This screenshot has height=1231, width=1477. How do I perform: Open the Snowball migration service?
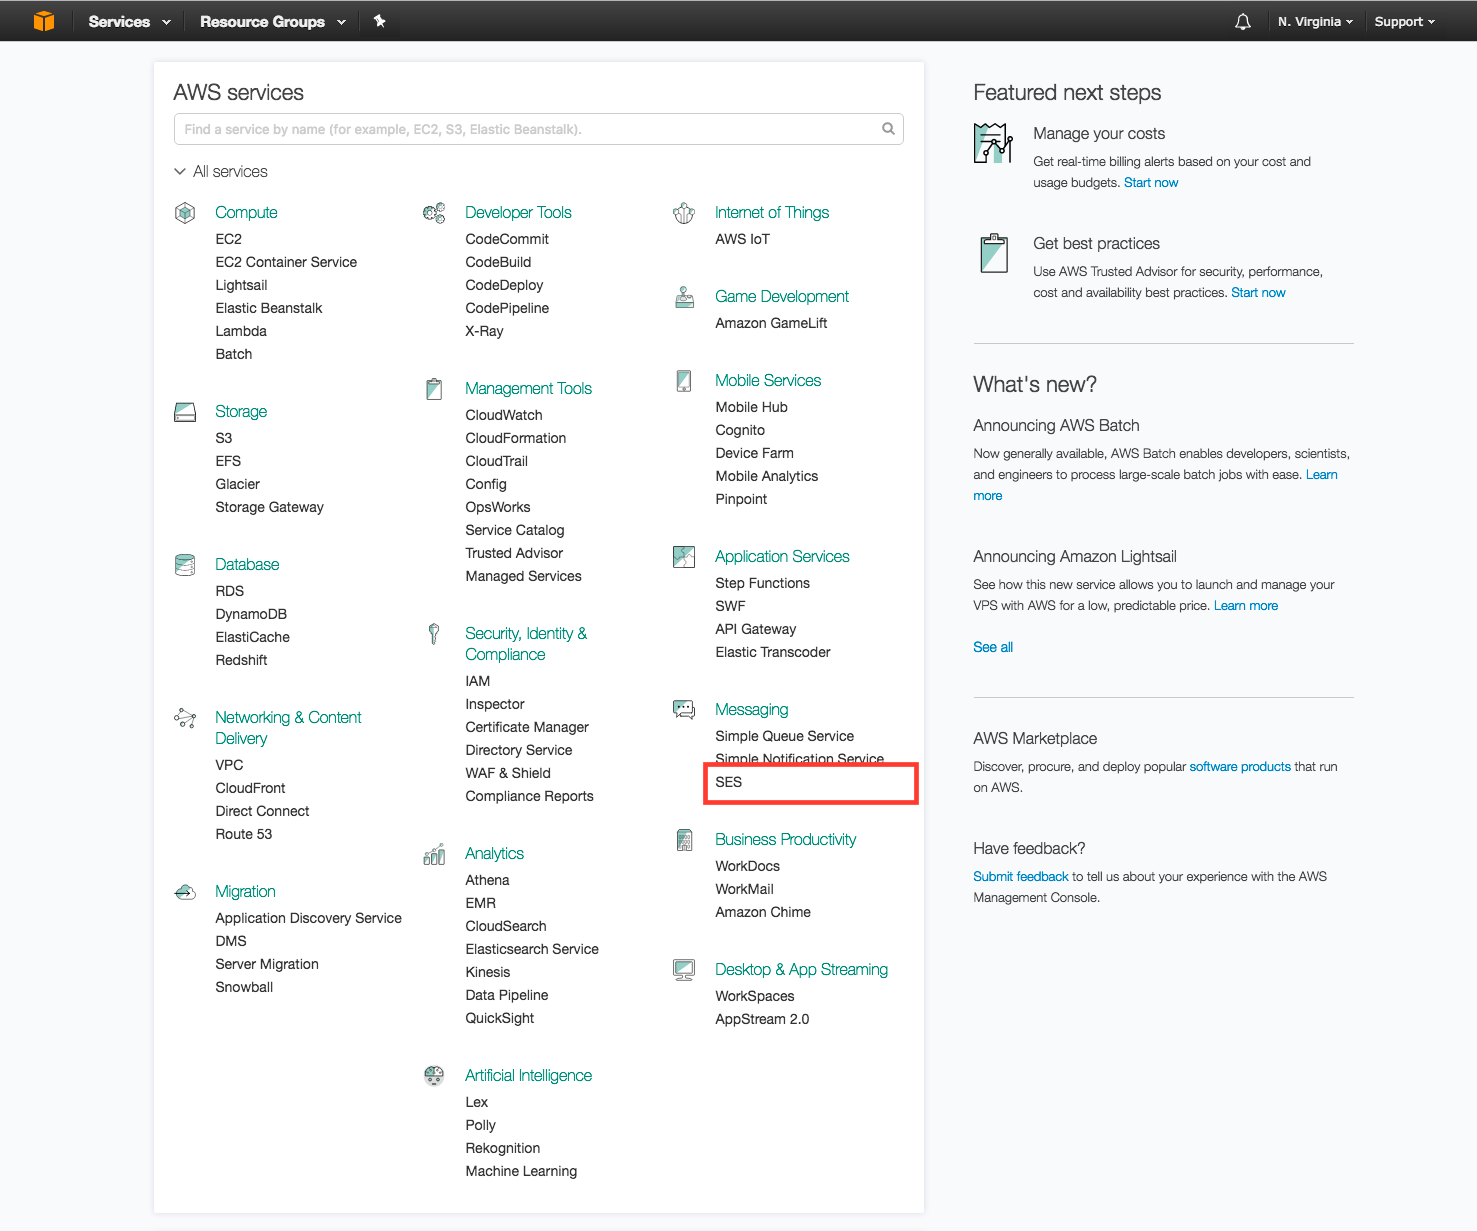pos(244,987)
